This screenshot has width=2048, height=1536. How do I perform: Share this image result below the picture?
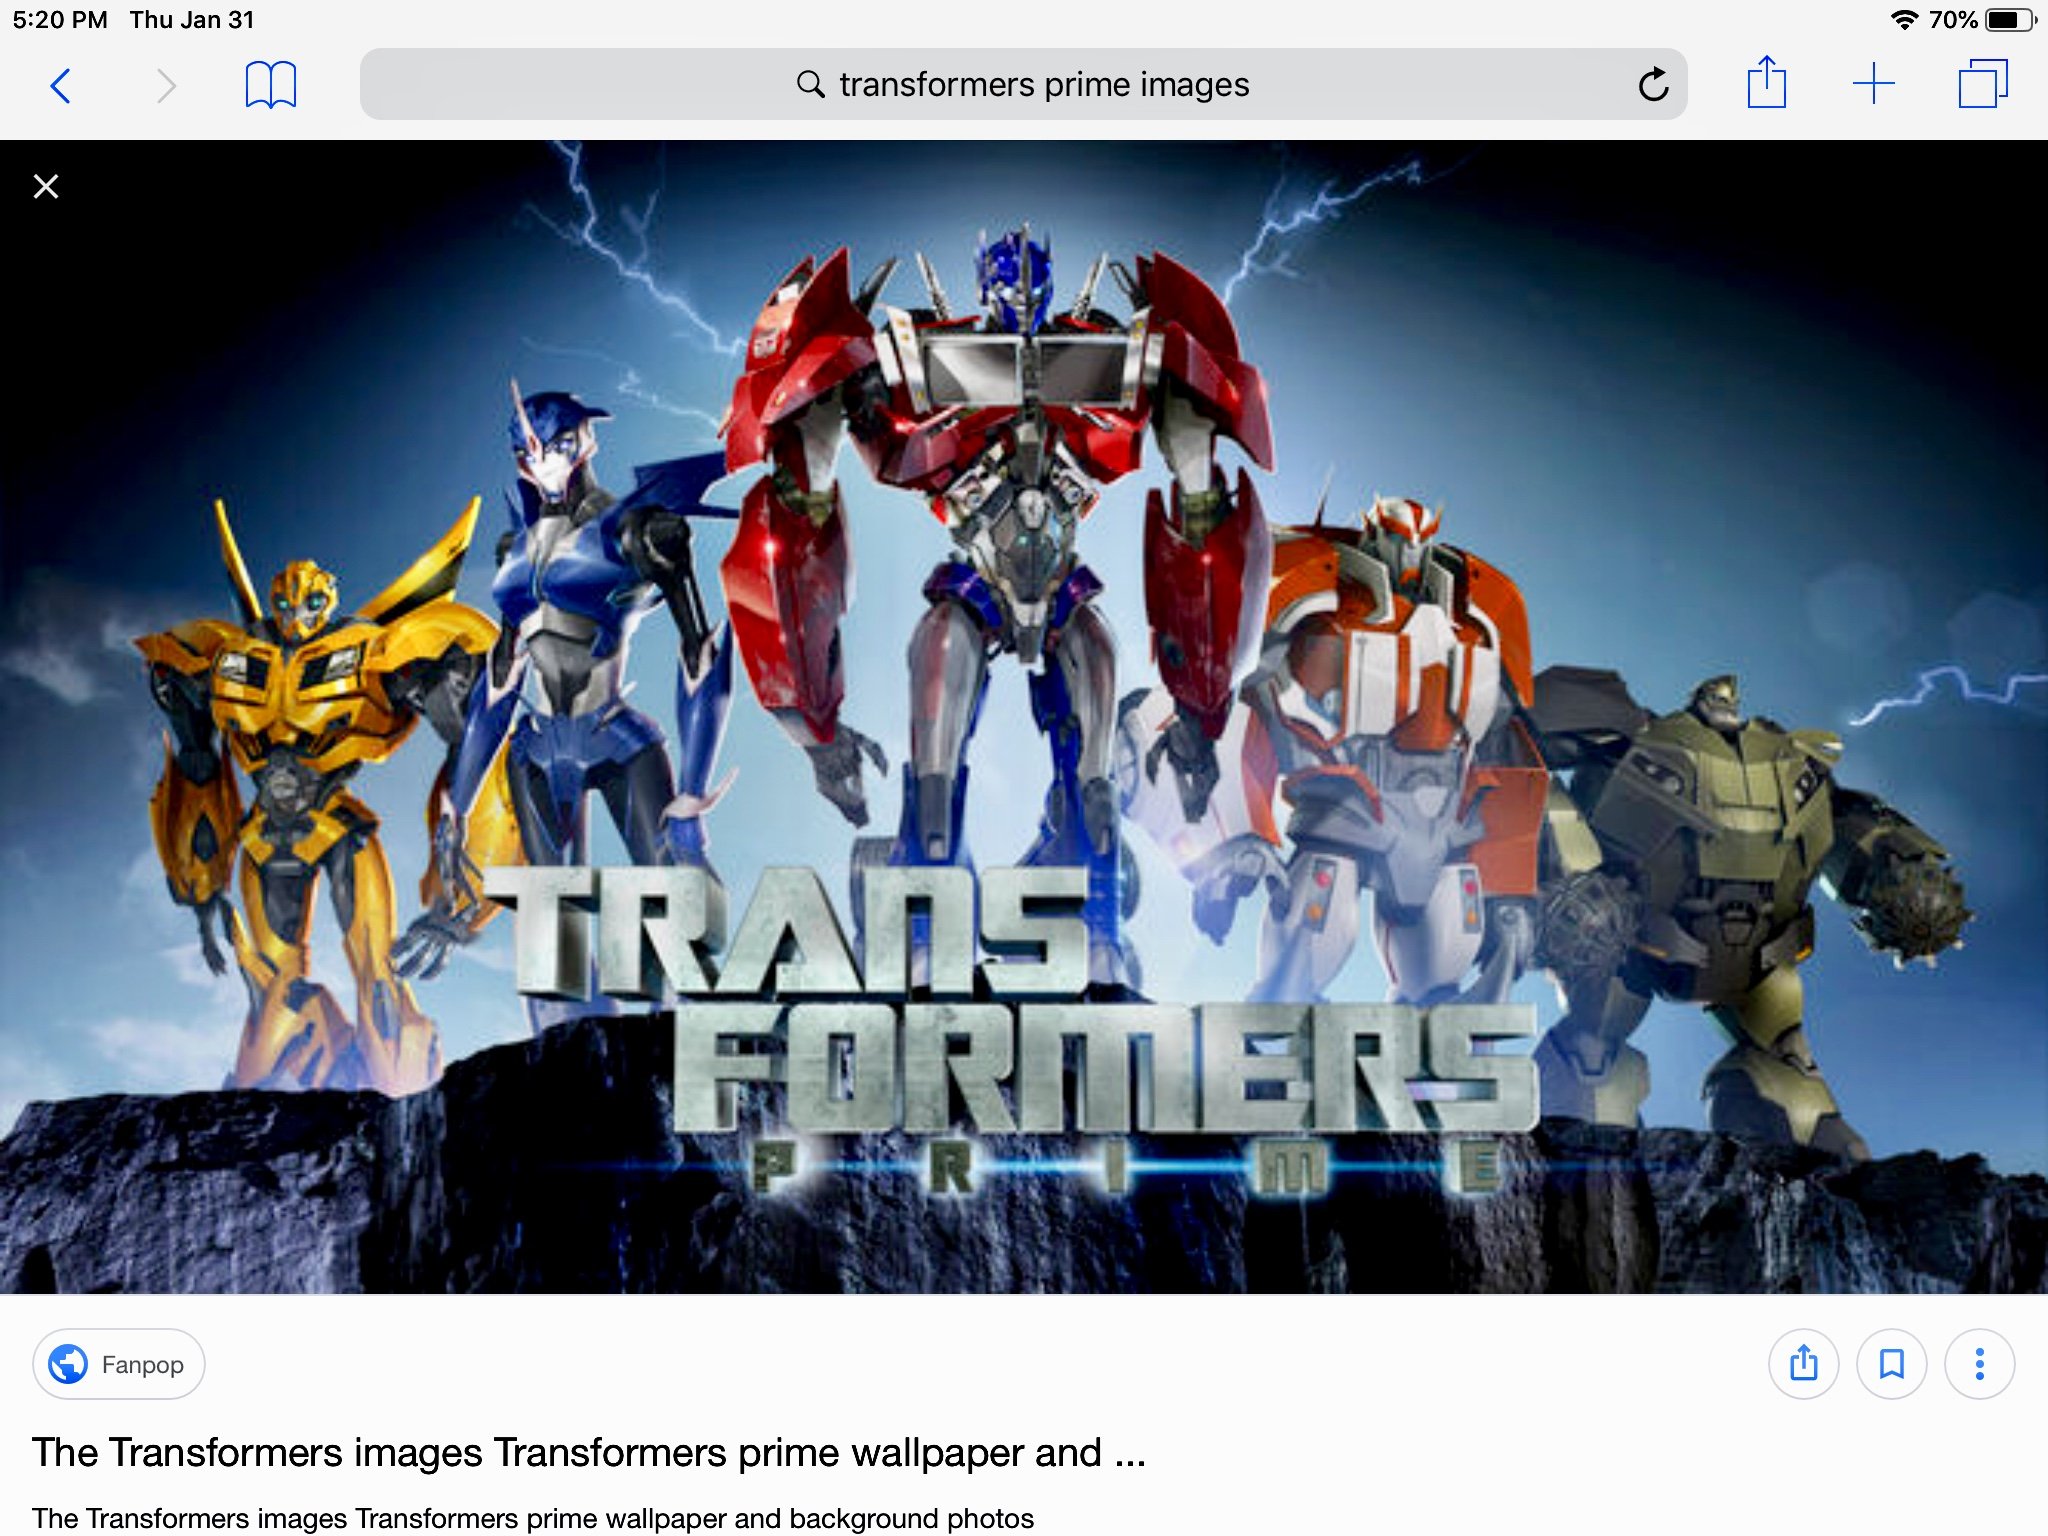click(x=1803, y=1364)
